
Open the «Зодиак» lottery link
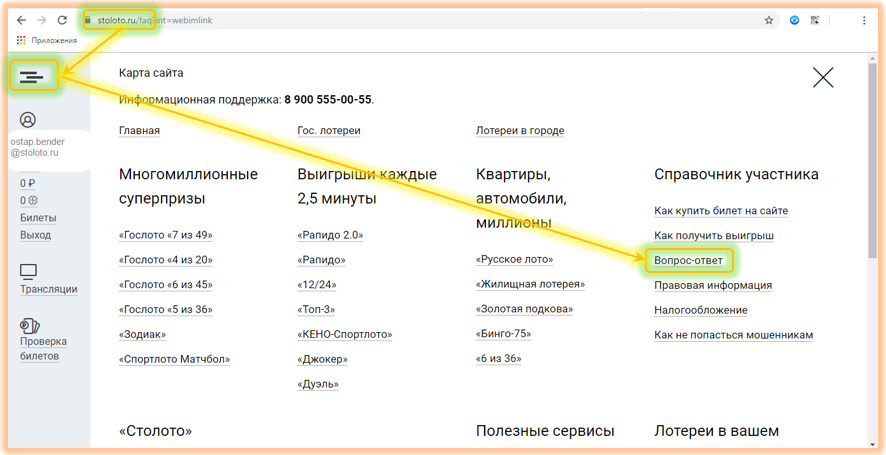pos(142,335)
